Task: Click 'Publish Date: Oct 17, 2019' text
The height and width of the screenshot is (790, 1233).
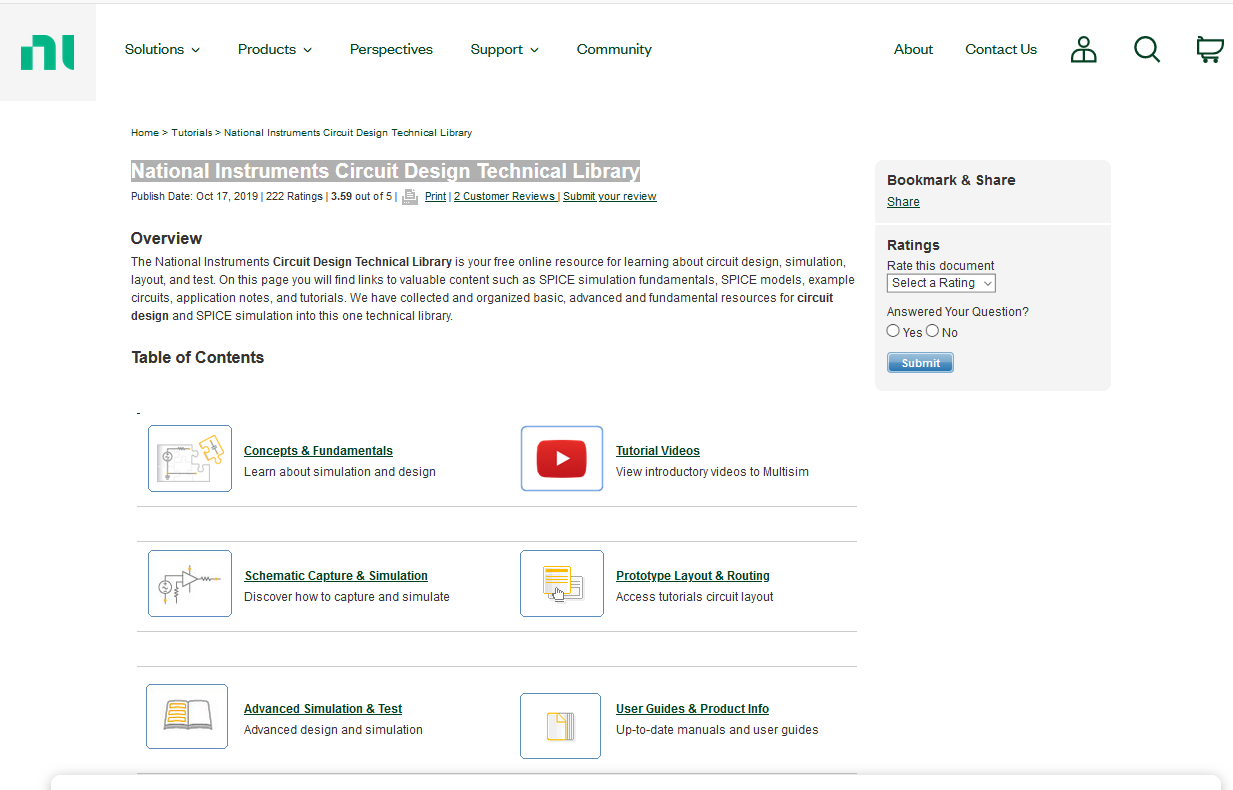Action: click(194, 197)
